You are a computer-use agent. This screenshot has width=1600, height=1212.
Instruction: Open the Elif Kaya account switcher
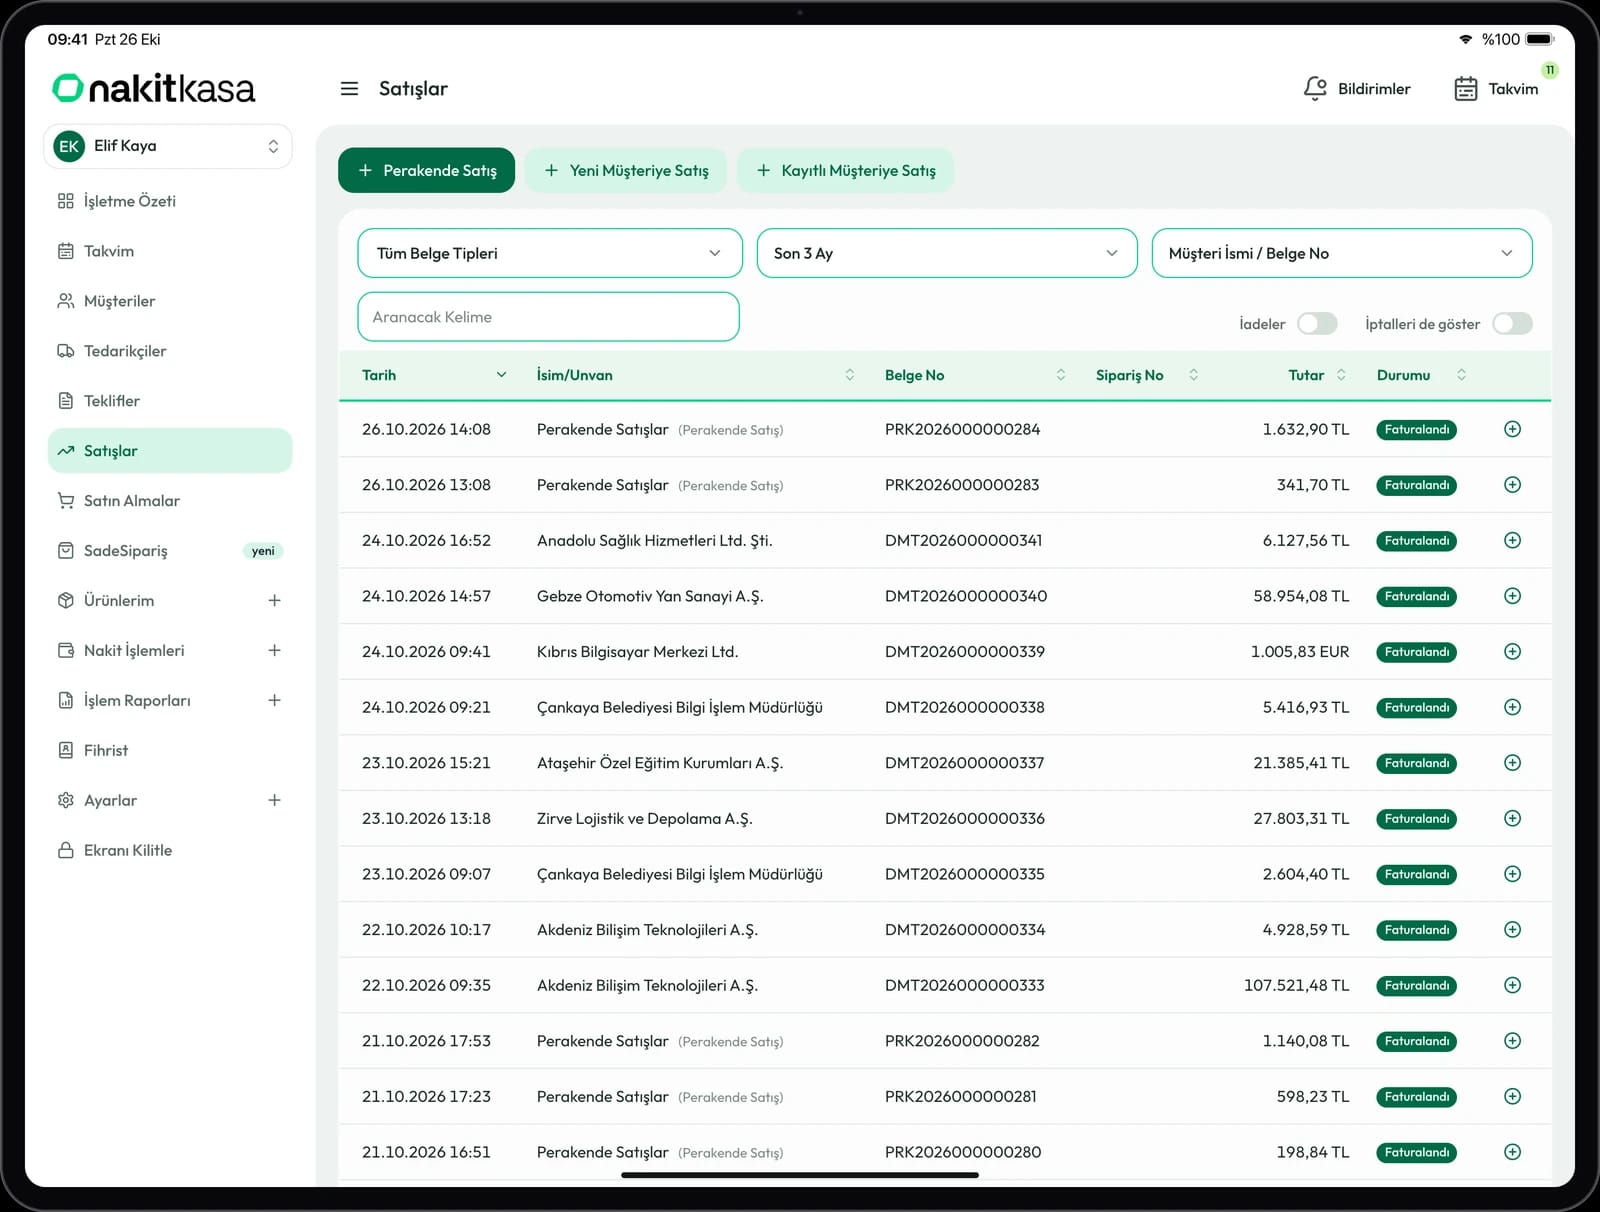point(168,146)
